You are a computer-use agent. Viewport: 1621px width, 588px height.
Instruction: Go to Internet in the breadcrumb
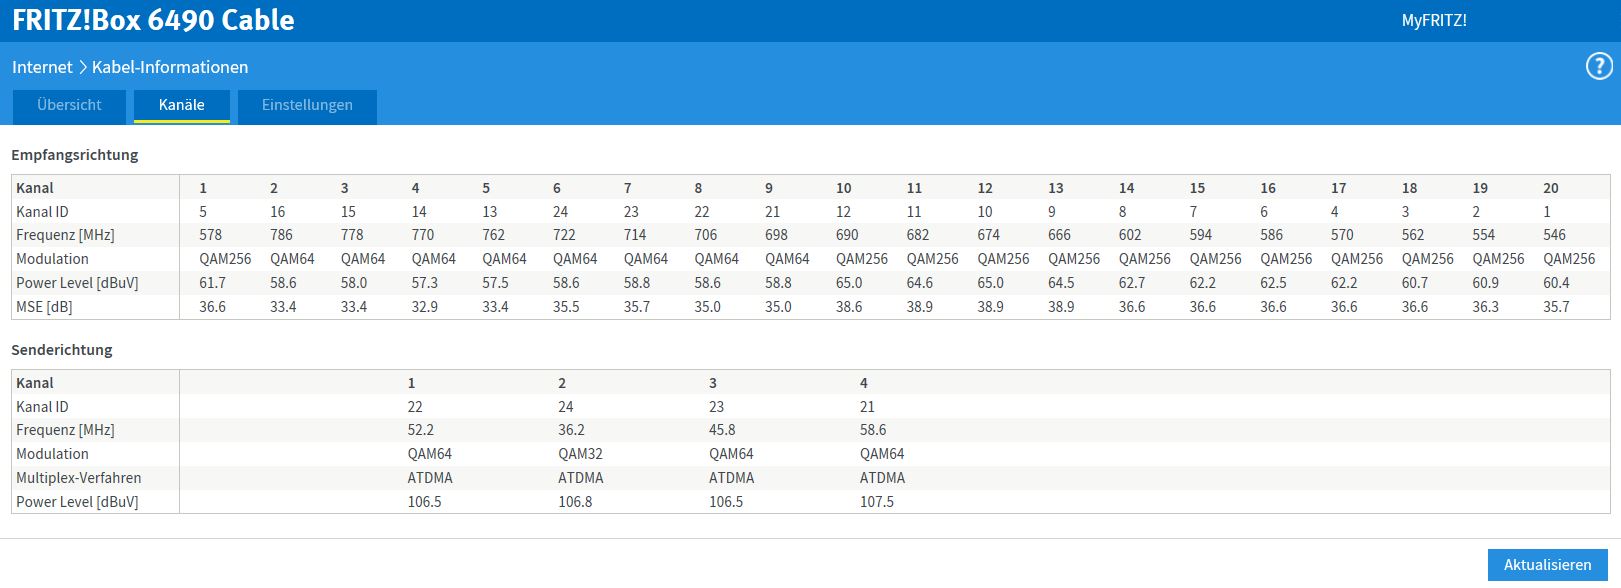pyautogui.click(x=42, y=67)
